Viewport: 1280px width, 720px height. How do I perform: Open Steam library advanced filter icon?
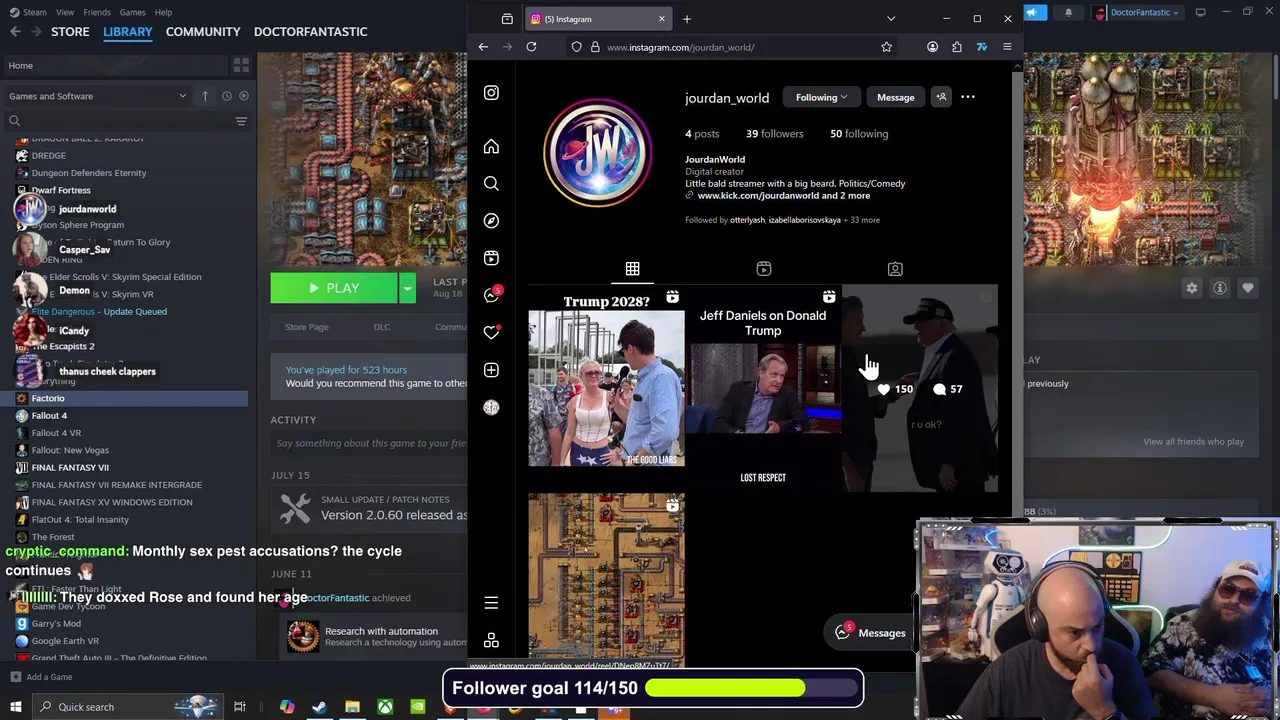[x=241, y=121]
